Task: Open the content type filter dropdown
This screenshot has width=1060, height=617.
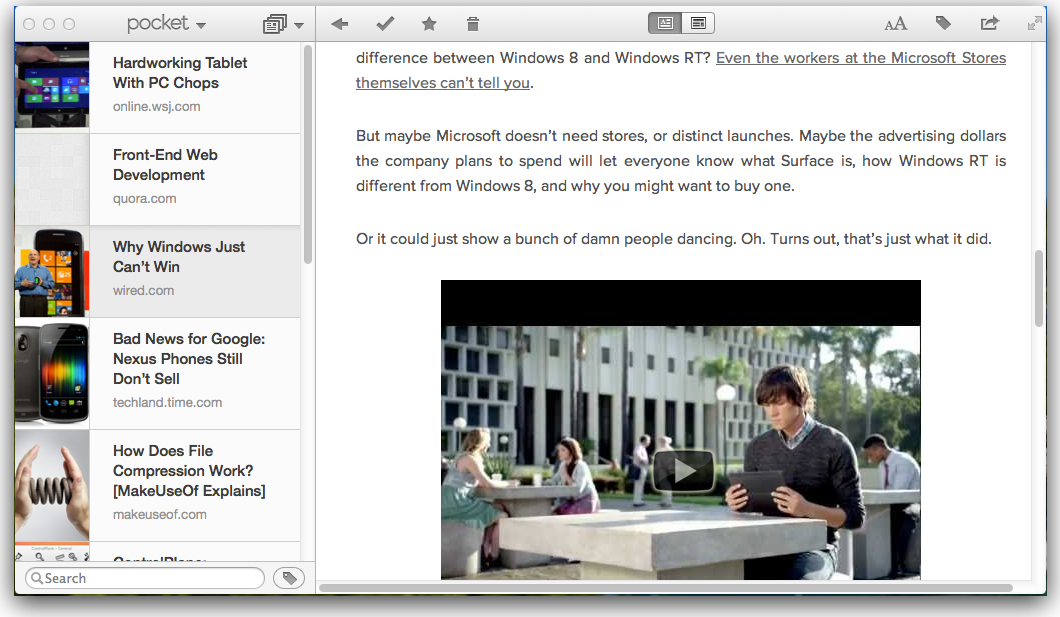Action: click(283, 24)
